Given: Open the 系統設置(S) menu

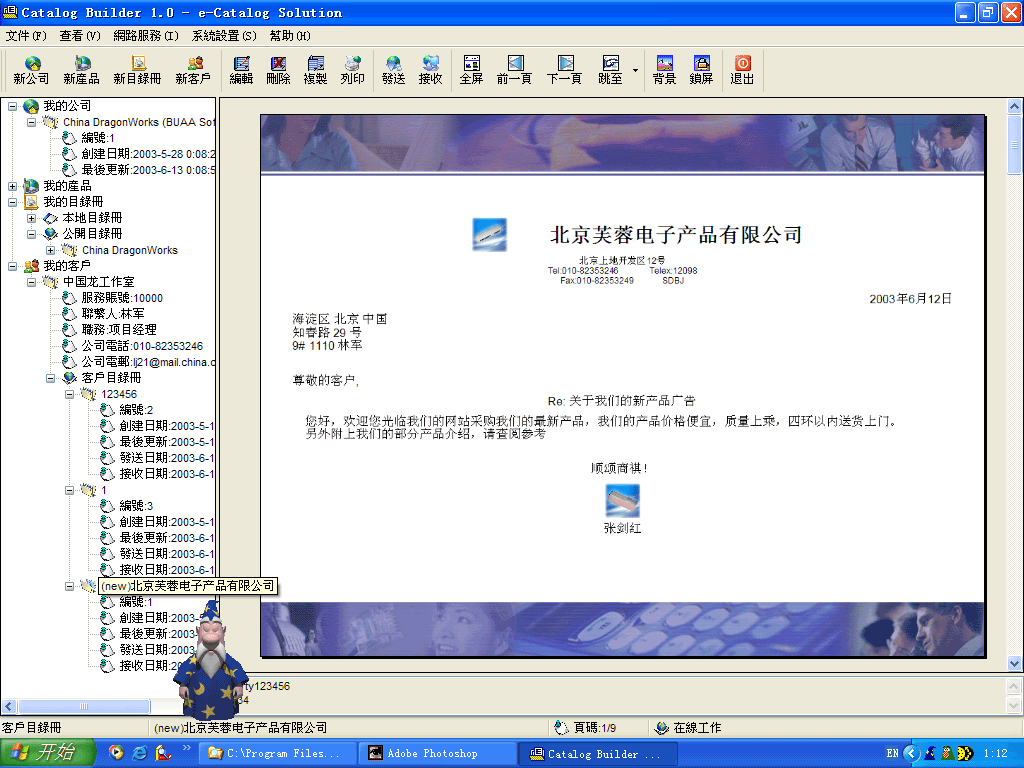Looking at the screenshot, I should 224,36.
